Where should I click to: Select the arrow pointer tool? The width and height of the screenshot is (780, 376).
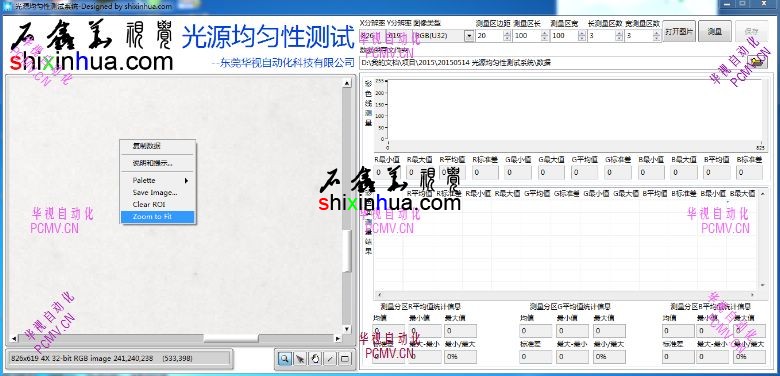click(300, 359)
